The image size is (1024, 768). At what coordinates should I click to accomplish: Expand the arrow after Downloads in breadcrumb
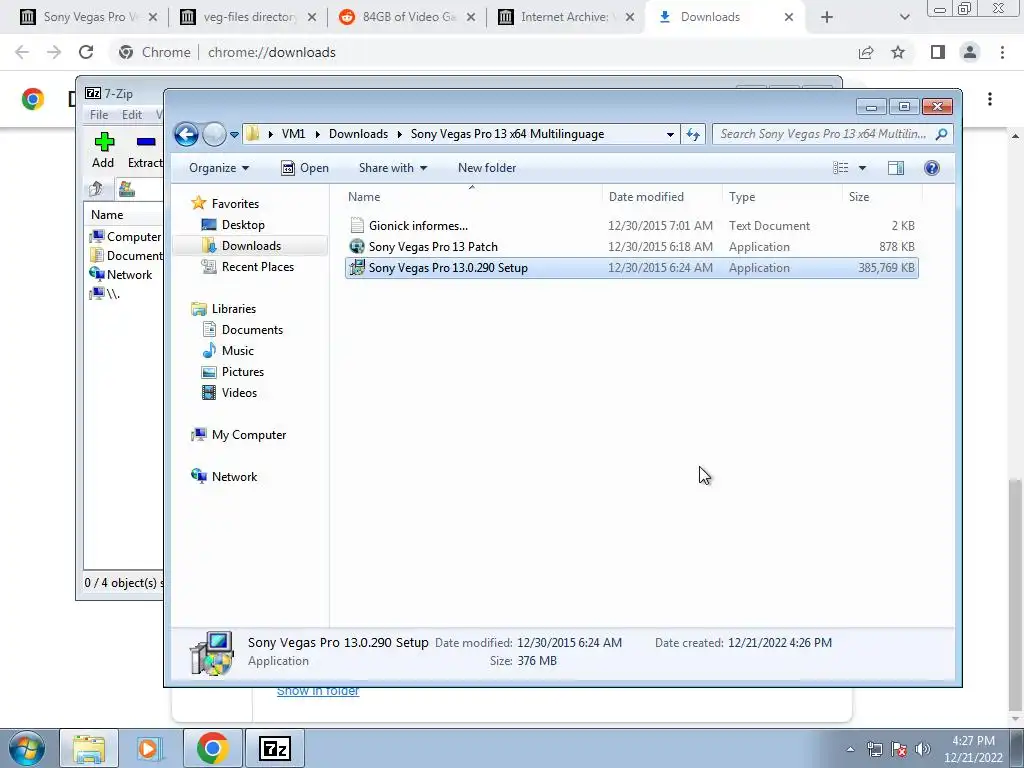tap(400, 134)
